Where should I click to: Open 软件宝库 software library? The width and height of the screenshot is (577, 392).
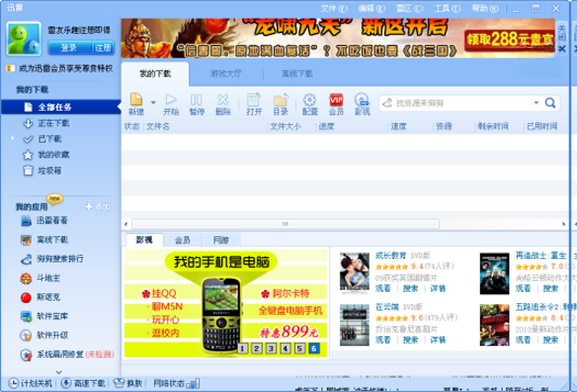tap(44, 316)
